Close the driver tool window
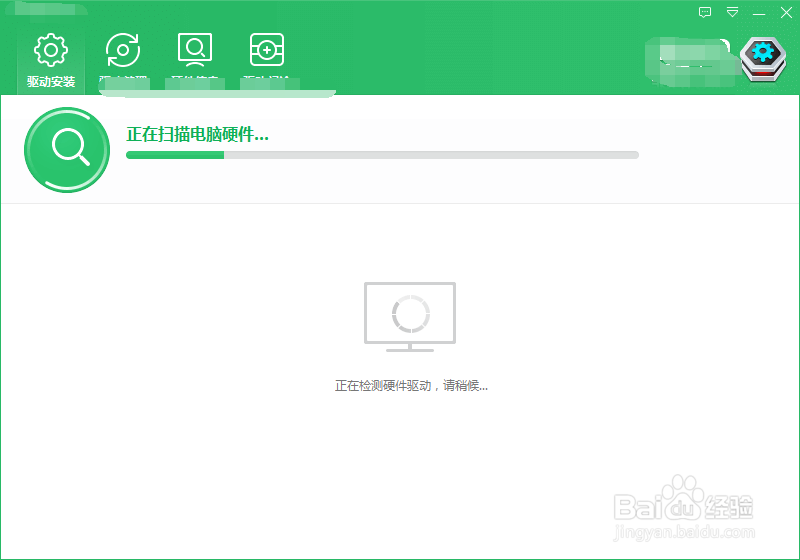Screen dimensions: 800x560 (x=786, y=13)
